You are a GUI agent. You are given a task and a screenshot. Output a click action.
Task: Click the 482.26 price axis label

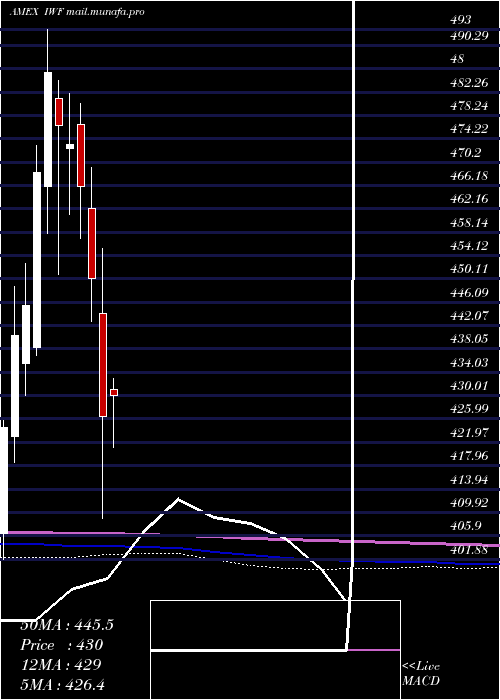click(x=469, y=83)
